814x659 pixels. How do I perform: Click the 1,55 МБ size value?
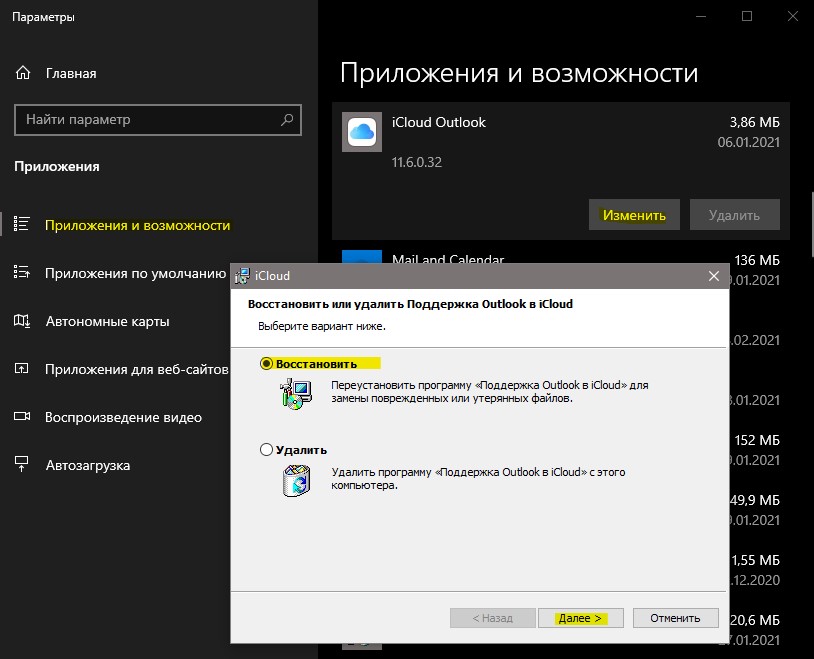(x=755, y=560)
